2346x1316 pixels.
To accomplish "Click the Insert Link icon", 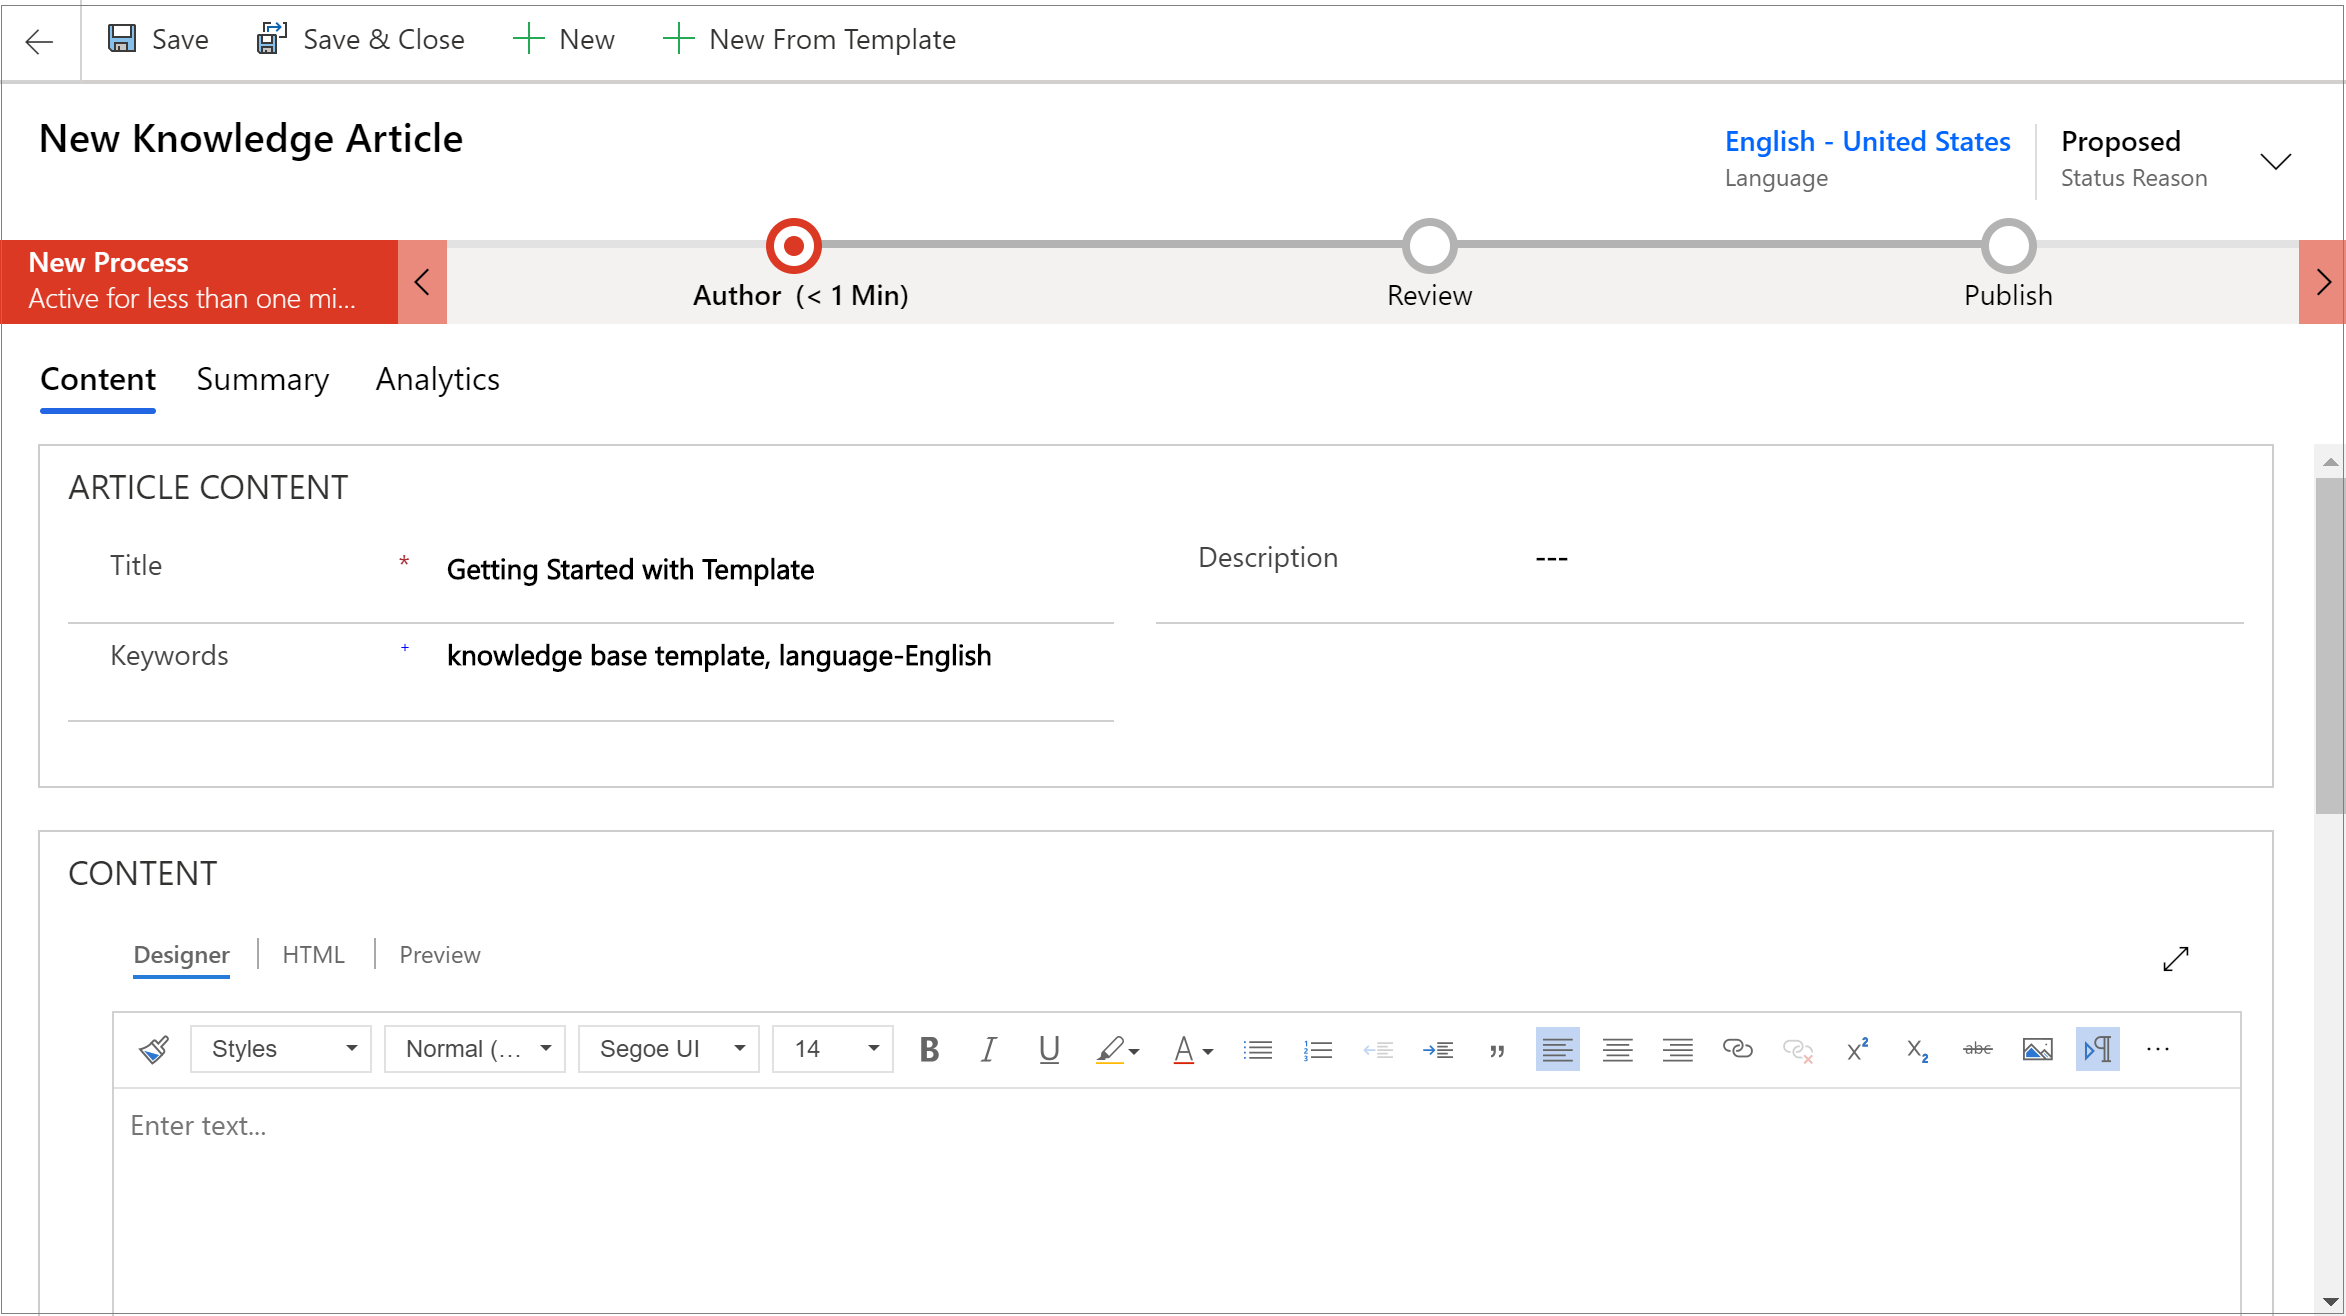I will [1737, 1050].
